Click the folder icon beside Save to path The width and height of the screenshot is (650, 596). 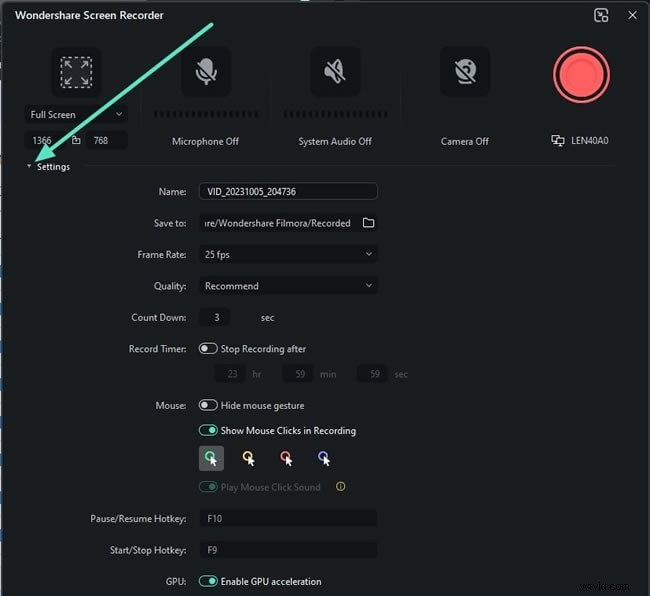pos(368,223)
